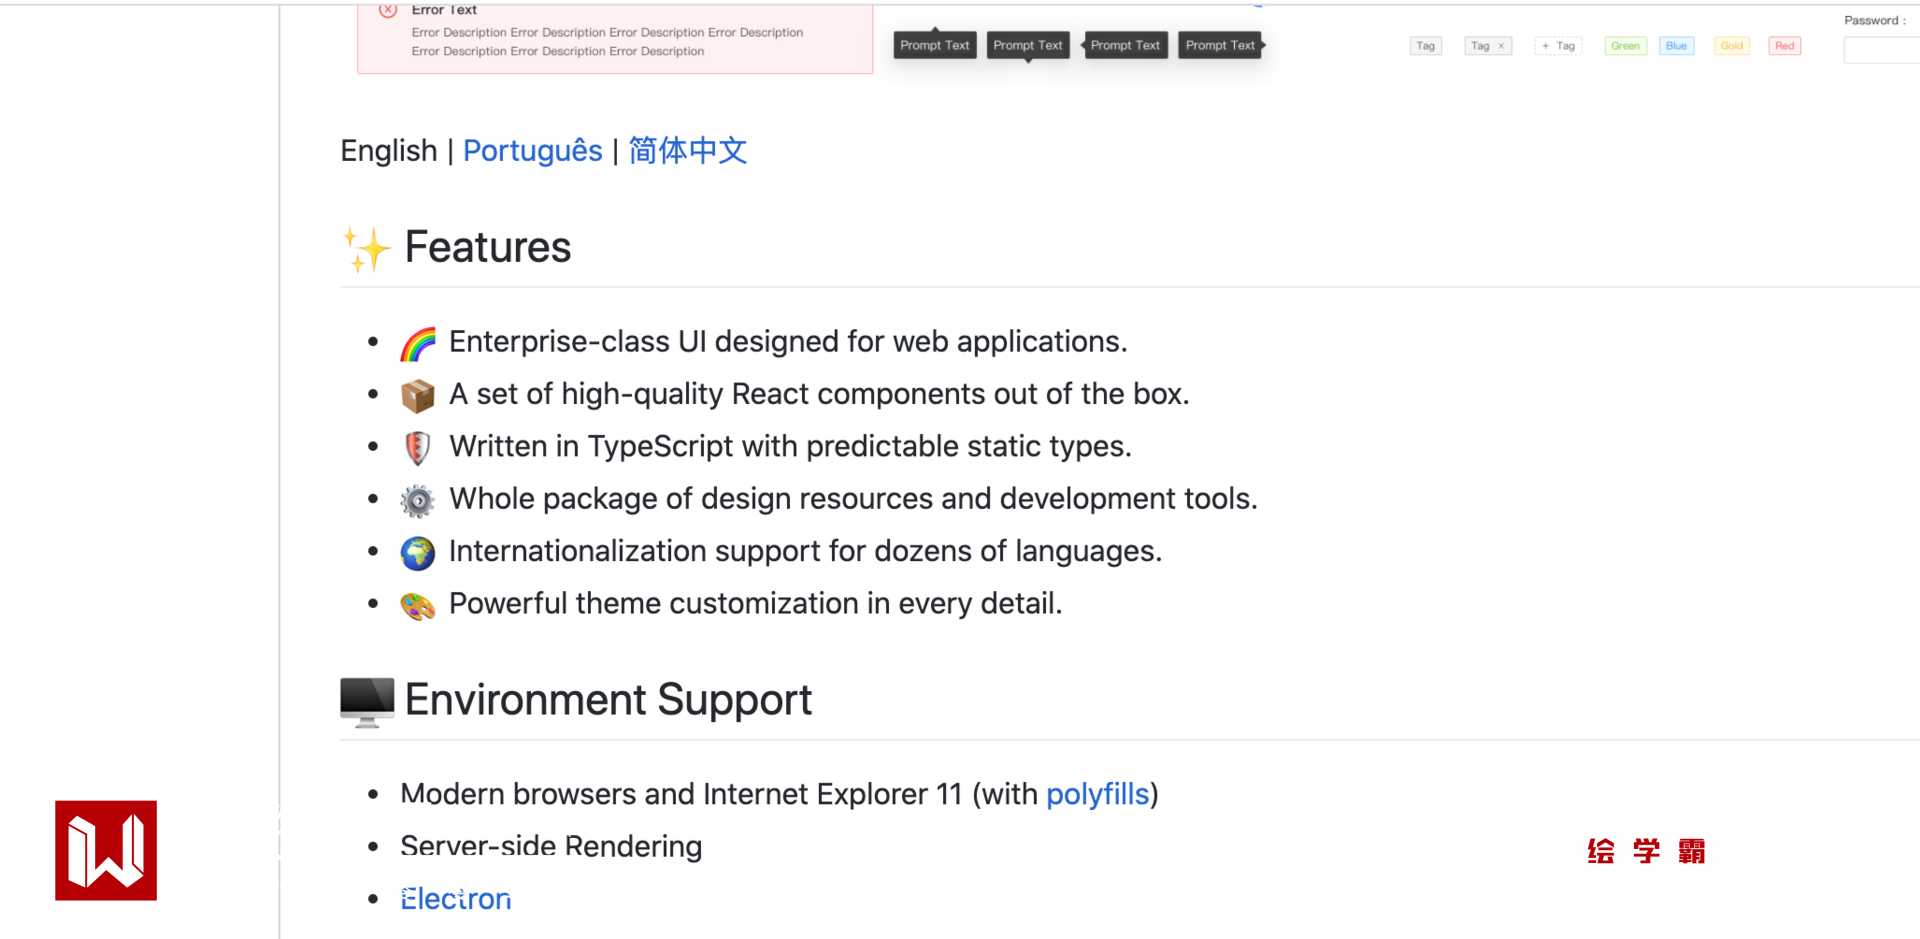Switch to the 简体中文 language link
The height and width of the screenshot is (939, 1920).
(688, 151)
